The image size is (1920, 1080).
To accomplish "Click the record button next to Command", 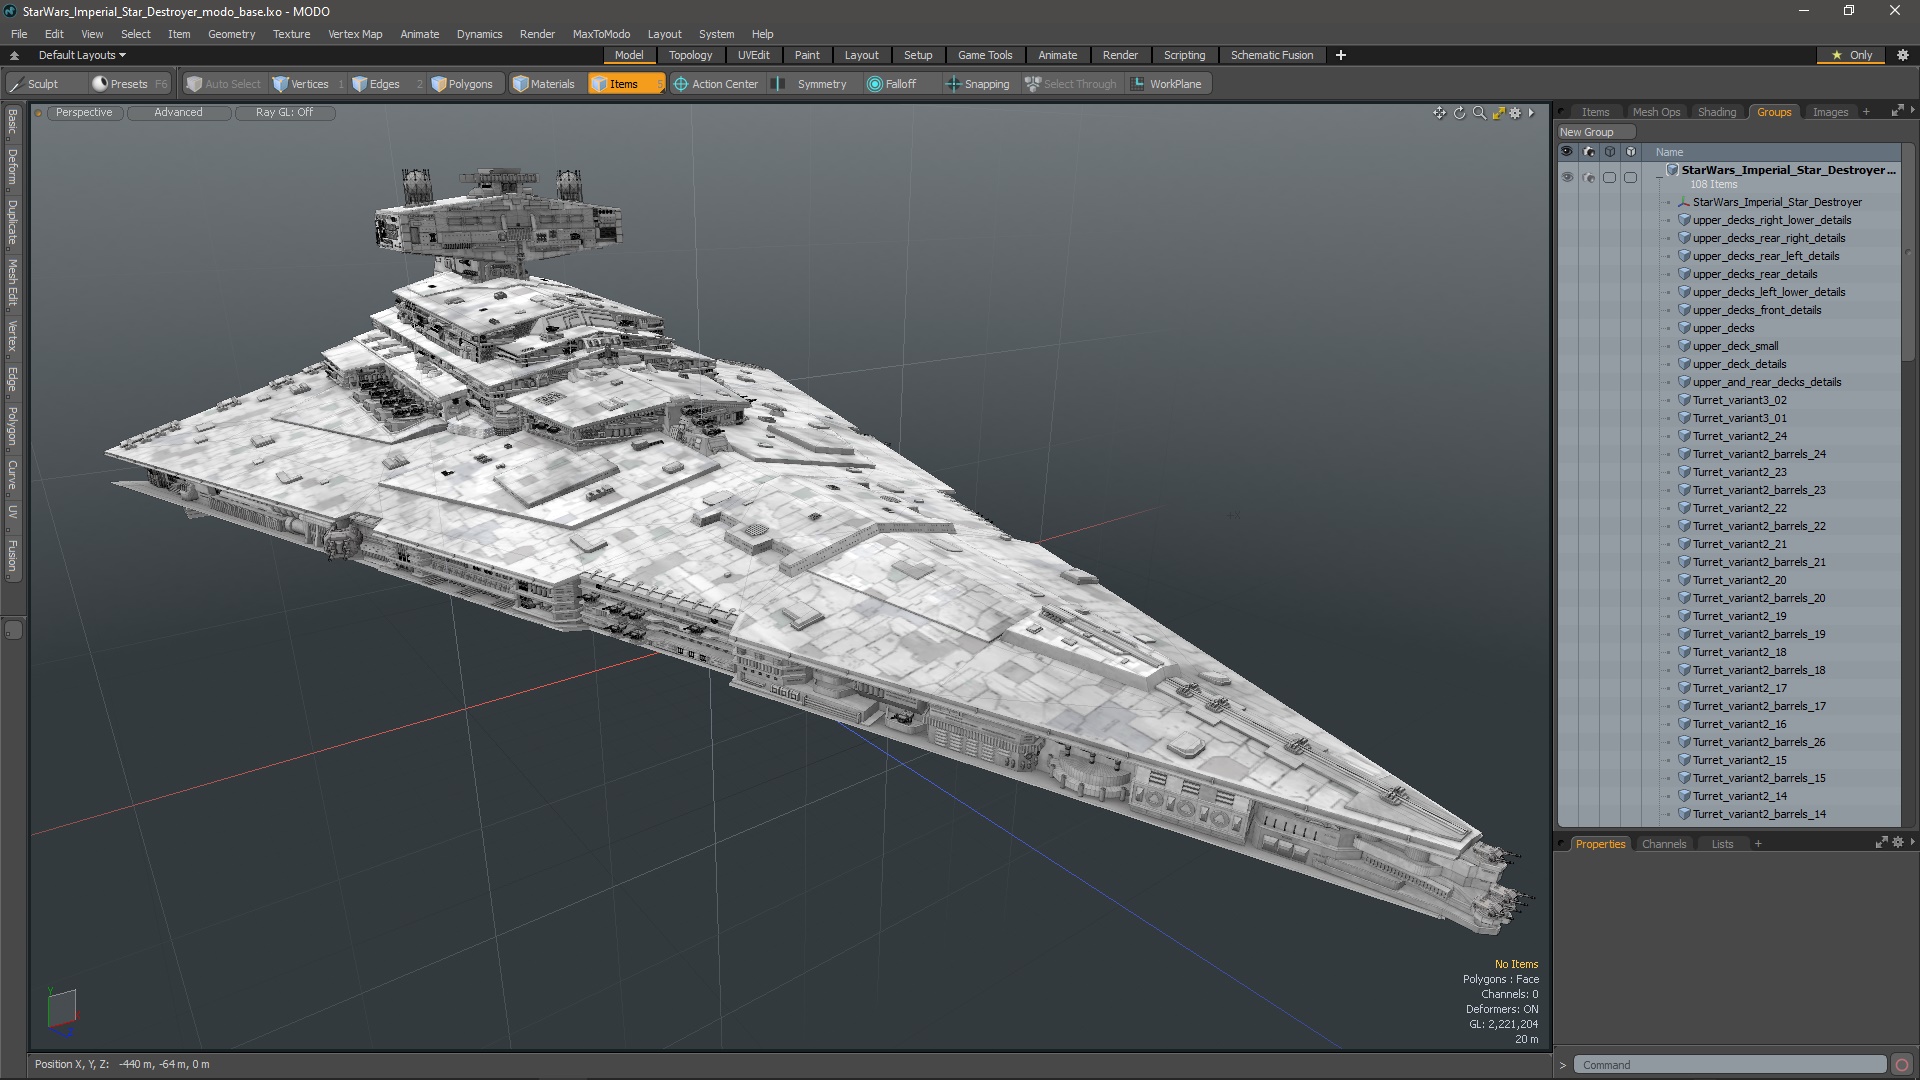I will pyautogui.click(x=1902, y=1065).
